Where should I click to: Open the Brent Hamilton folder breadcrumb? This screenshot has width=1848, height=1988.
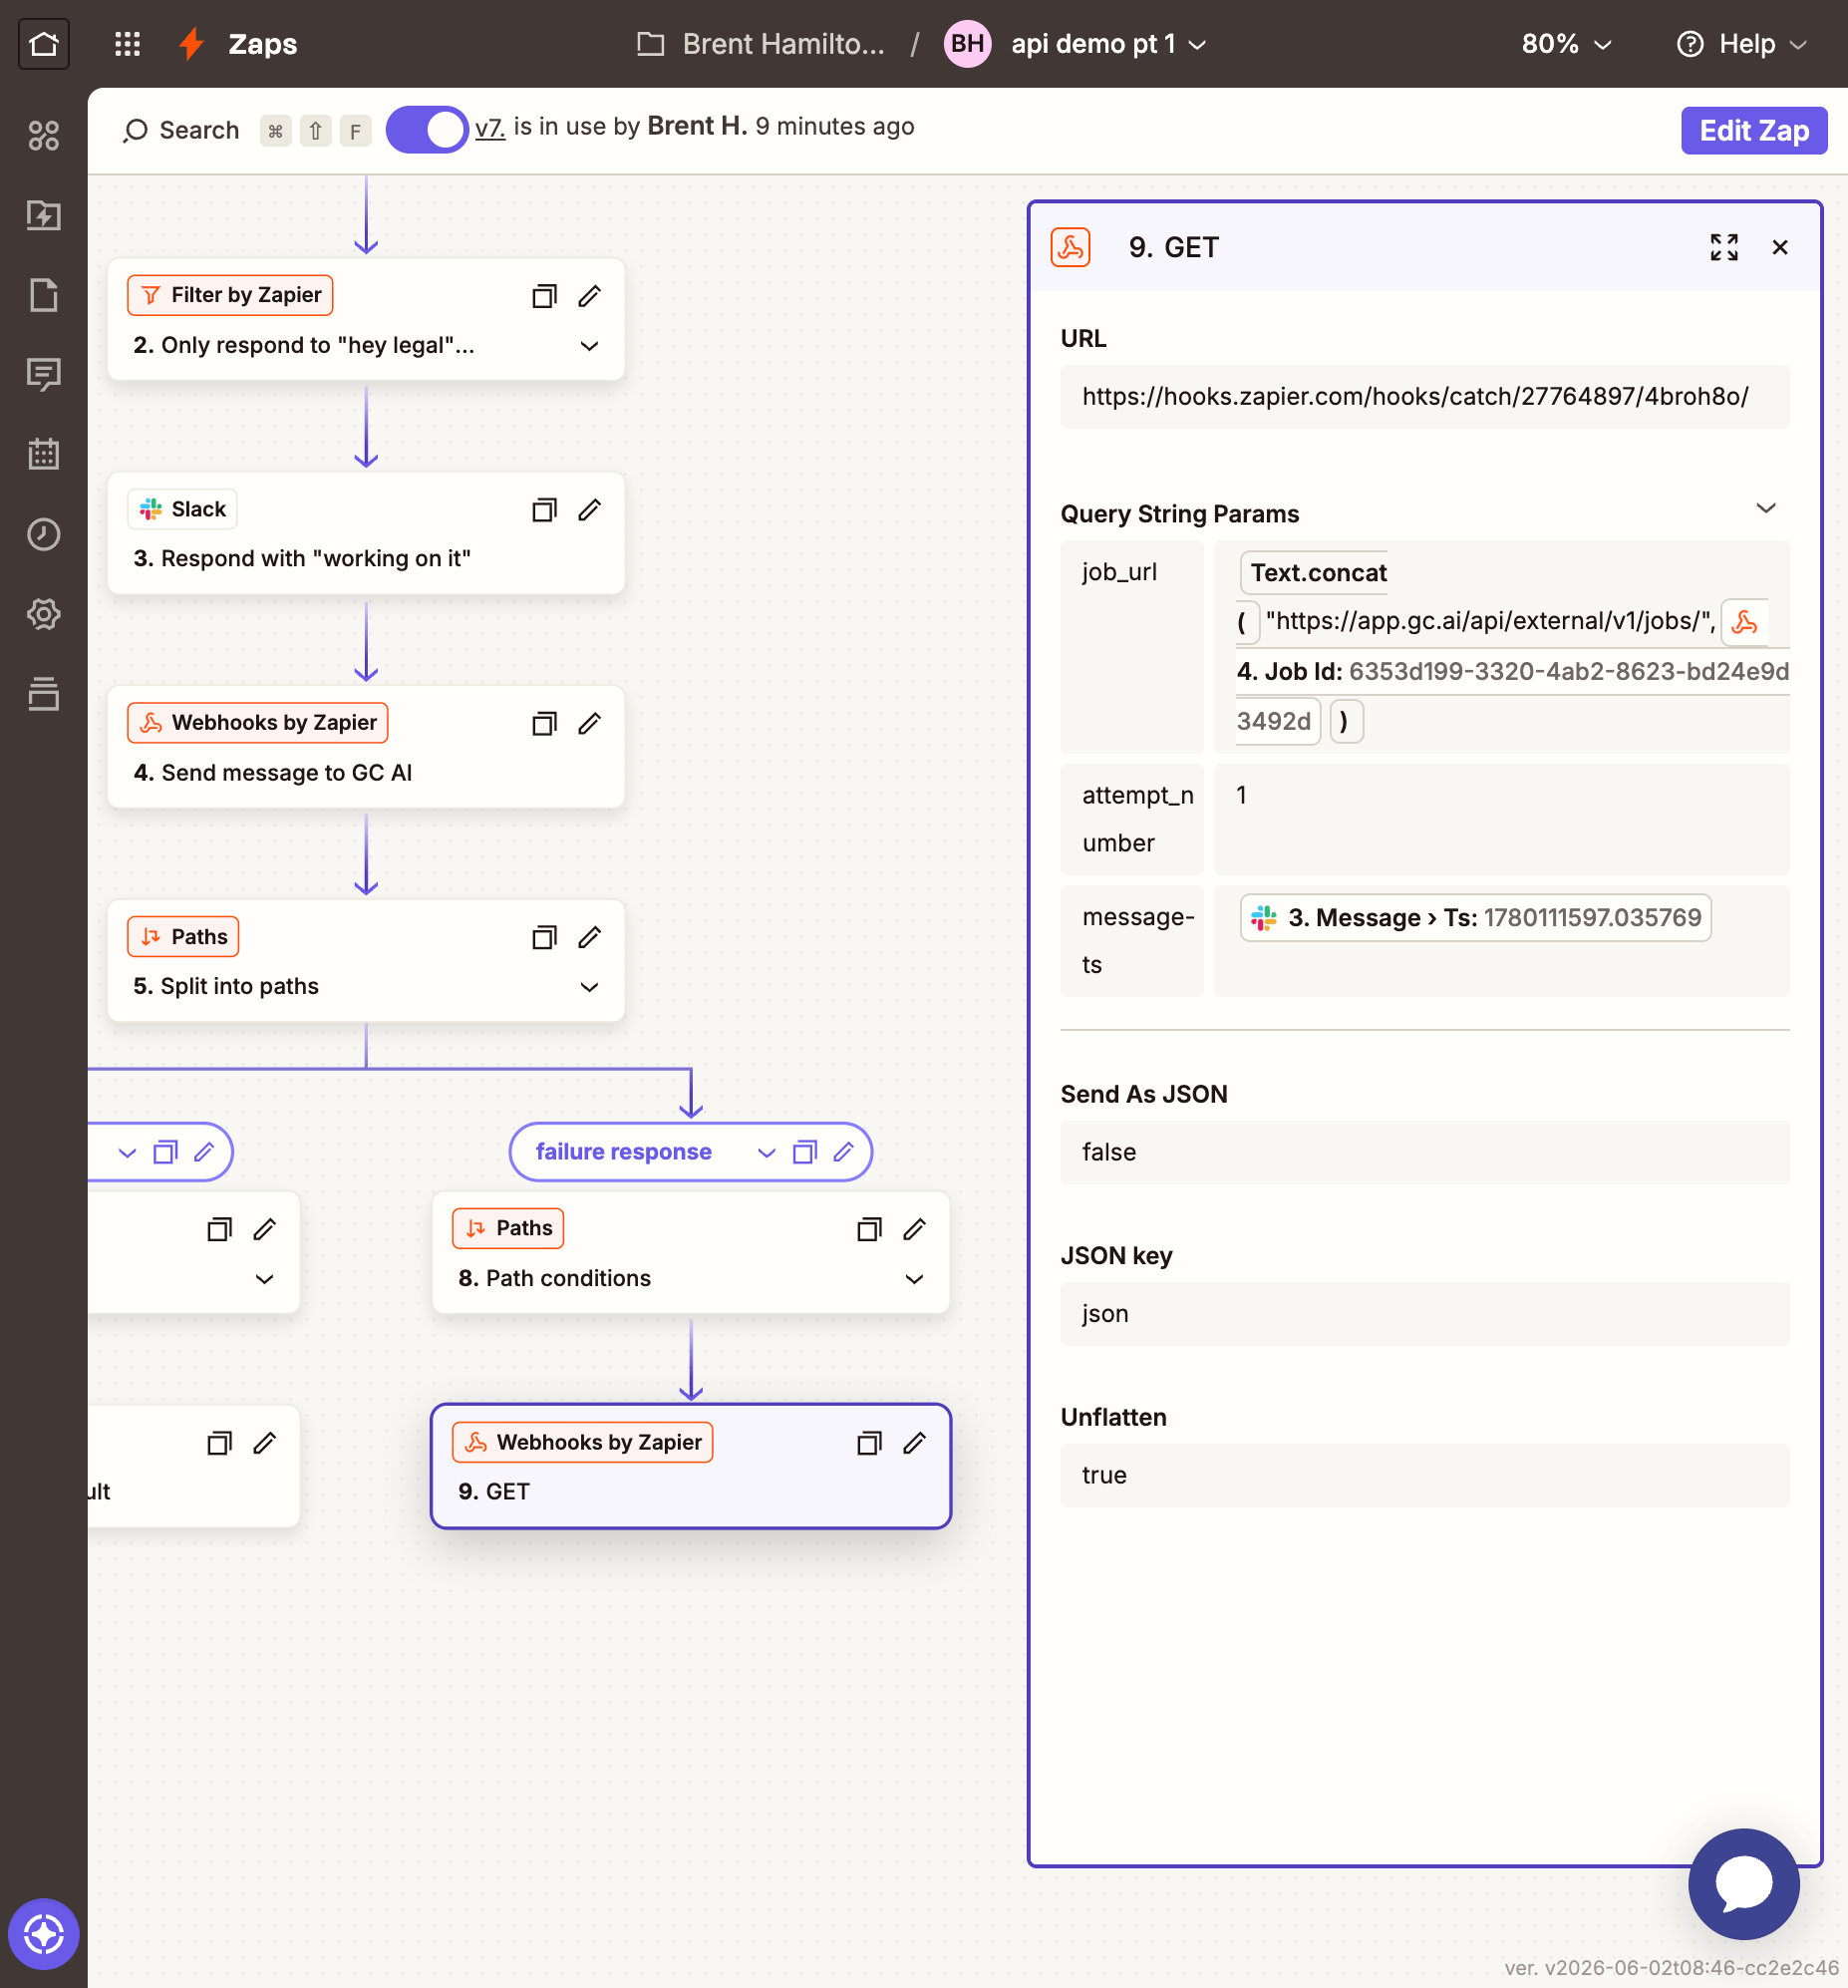(x=761, y=44)
